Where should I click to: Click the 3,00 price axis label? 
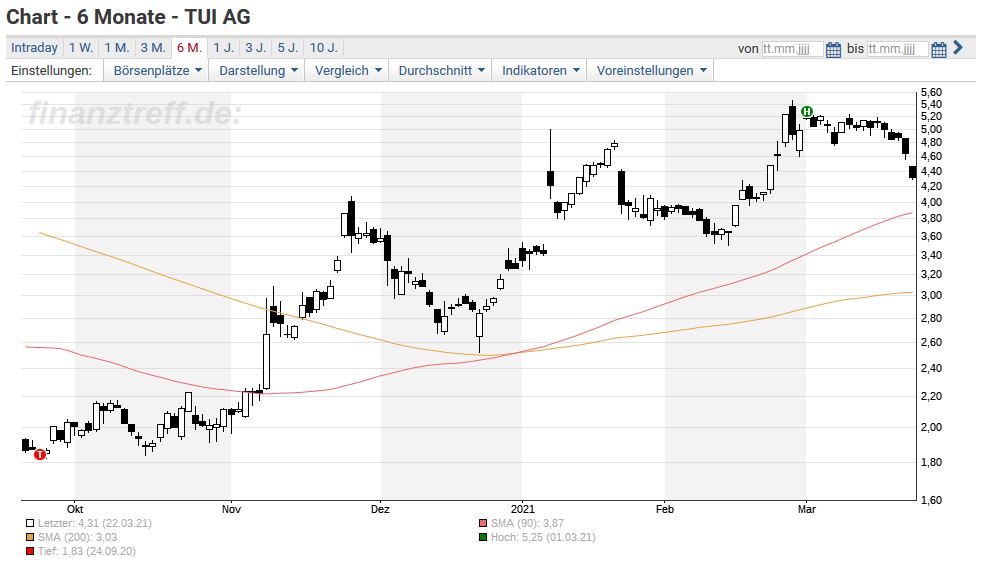pos(931,295)
